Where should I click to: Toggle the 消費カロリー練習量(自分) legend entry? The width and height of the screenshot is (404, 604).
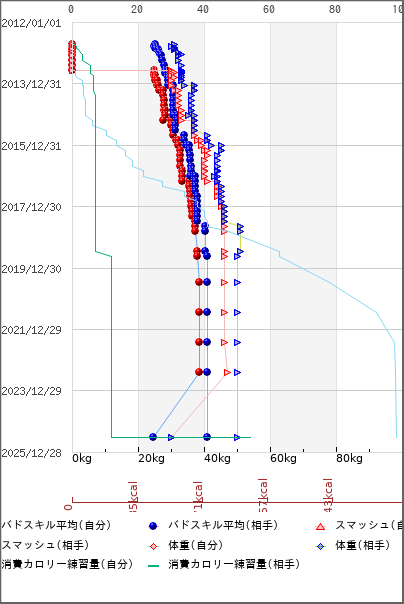coord(67,565)
